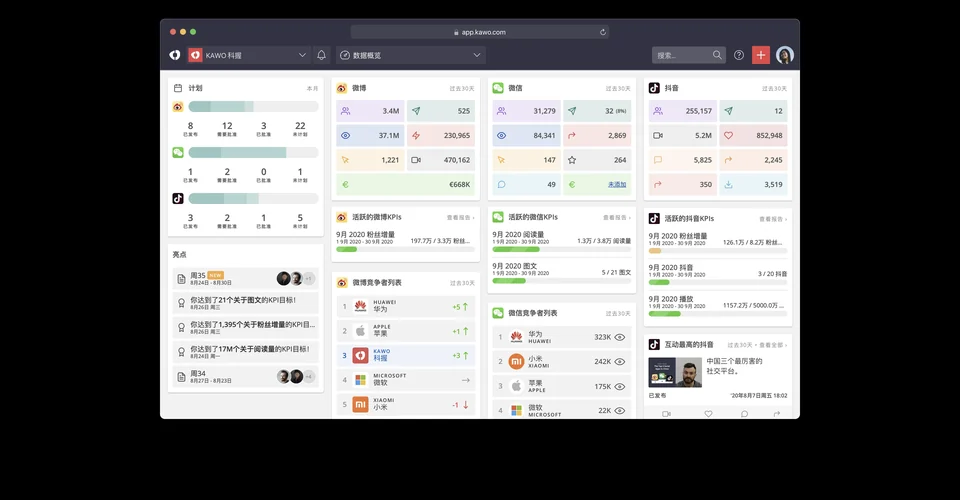Open top Douyin video thumbnail
960x500 pixels.
[x=675, y=372]
